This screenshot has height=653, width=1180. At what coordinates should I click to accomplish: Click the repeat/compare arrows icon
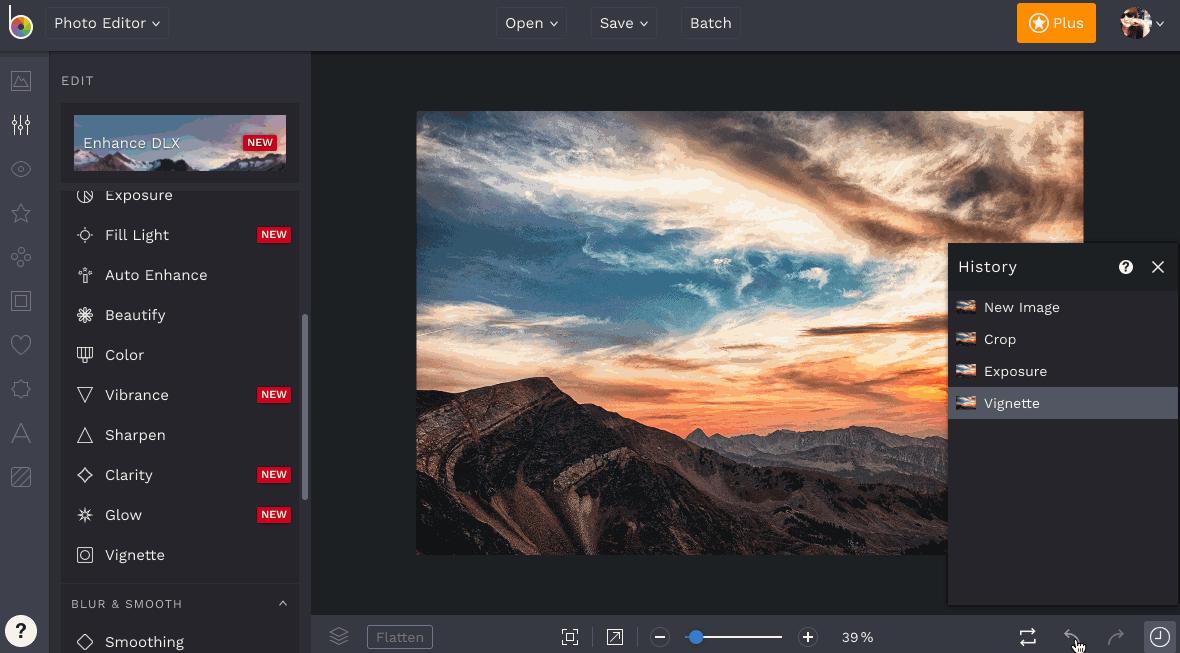tap(1027, 637)
